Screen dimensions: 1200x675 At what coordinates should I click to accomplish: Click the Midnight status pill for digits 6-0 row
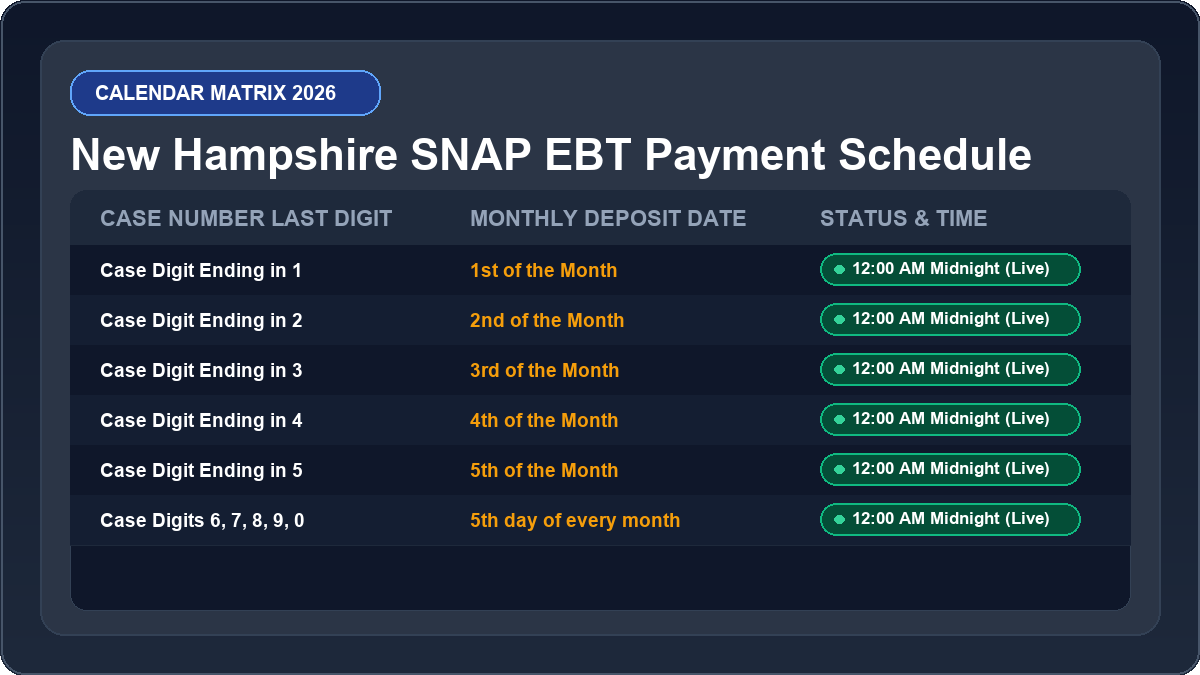tap(950, 519)
